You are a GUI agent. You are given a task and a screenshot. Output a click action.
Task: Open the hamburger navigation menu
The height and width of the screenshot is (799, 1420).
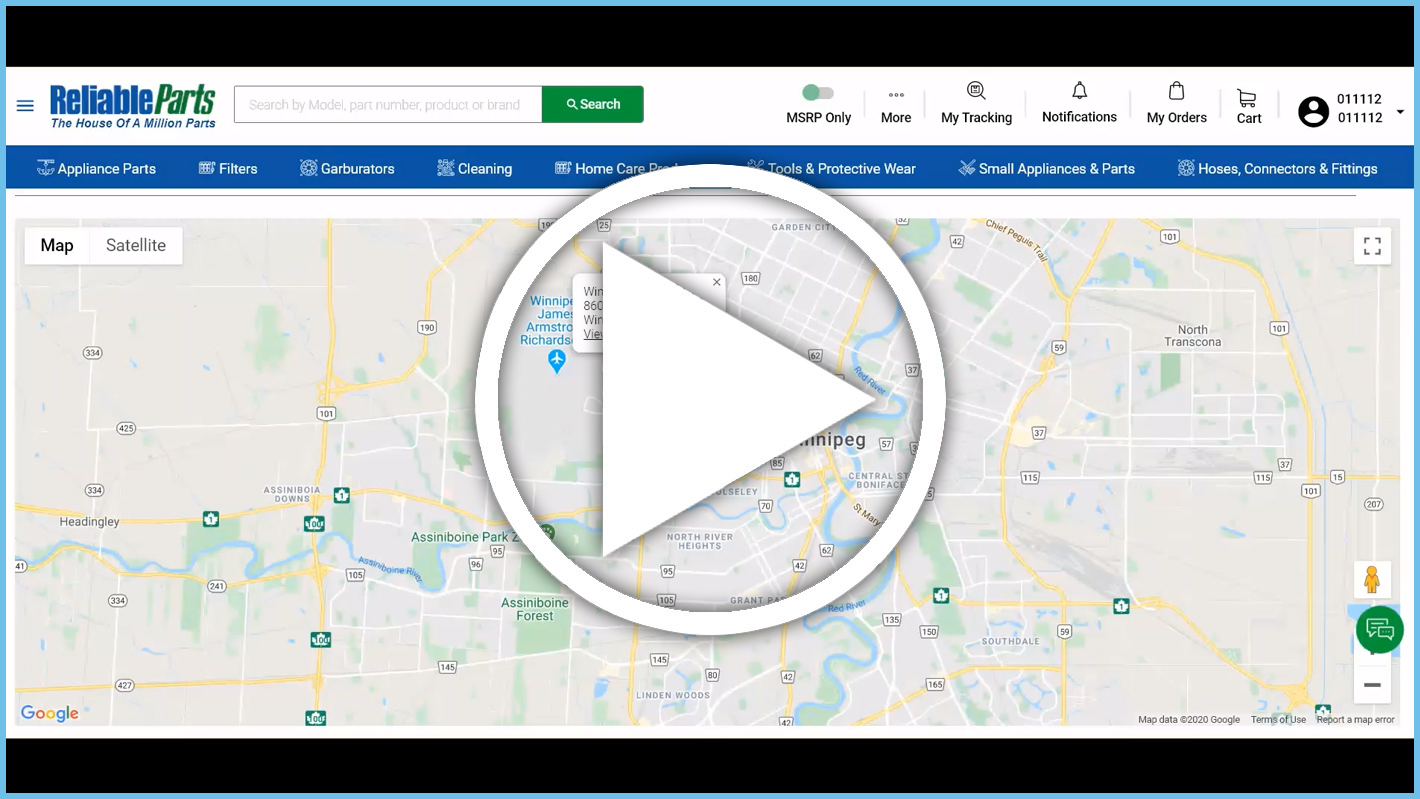(x=25, y=104)
